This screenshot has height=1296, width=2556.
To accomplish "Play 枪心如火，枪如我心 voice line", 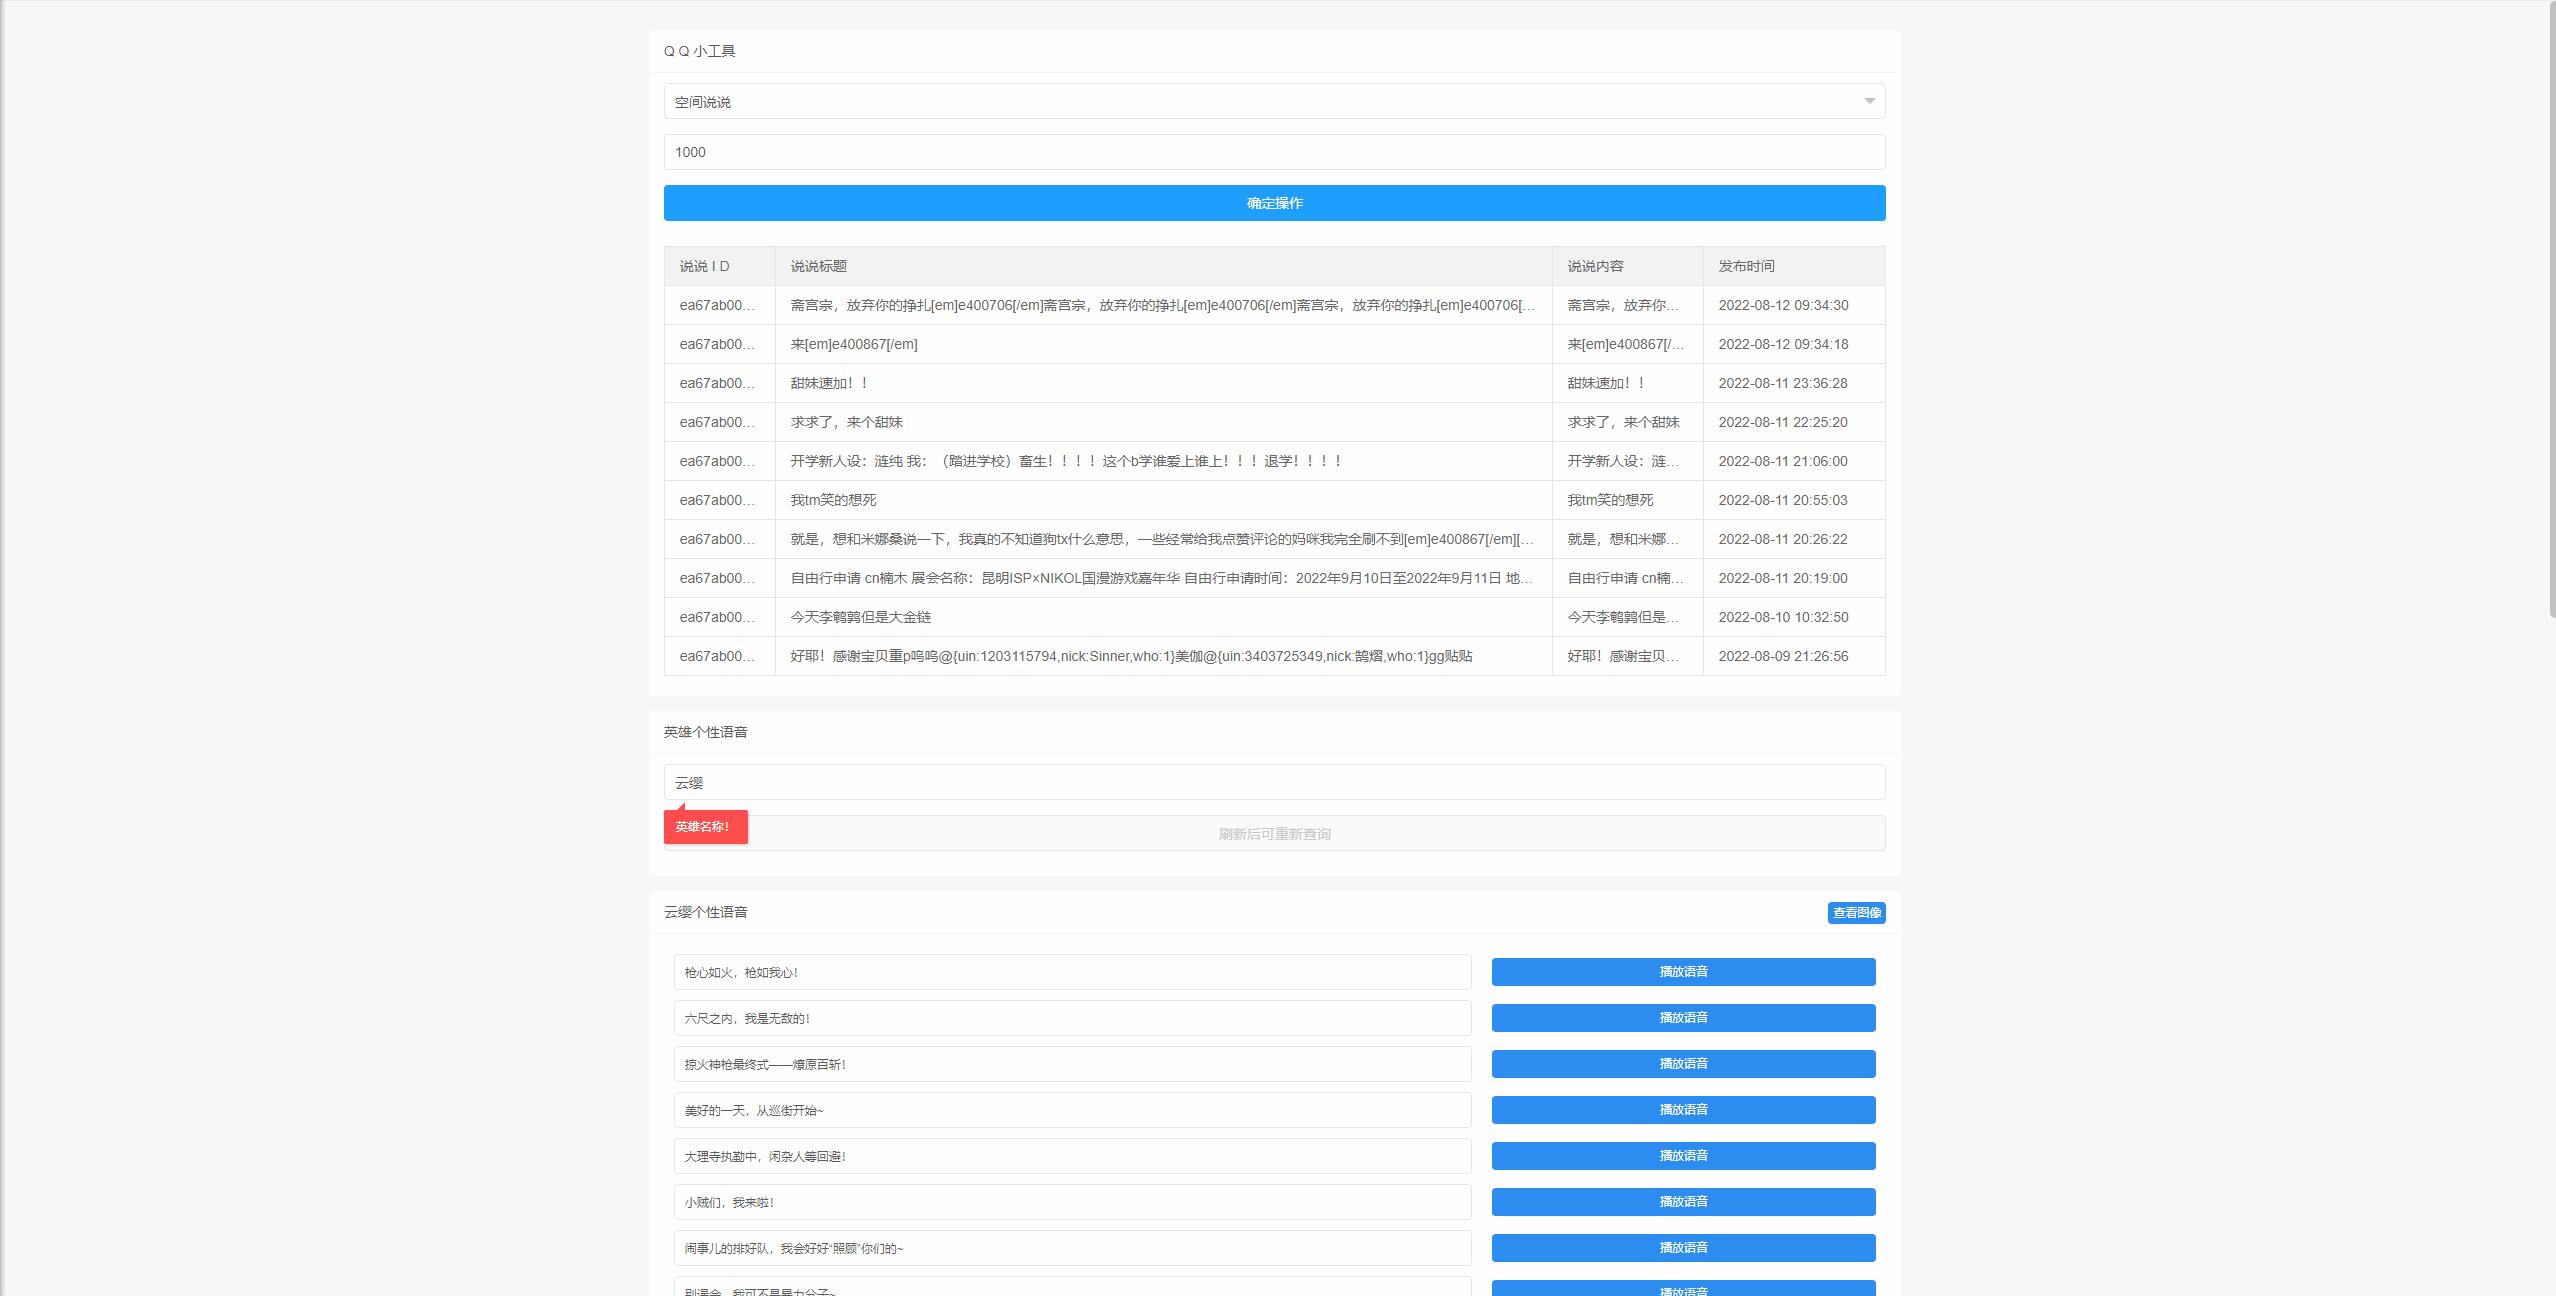I will [1684, 971].
